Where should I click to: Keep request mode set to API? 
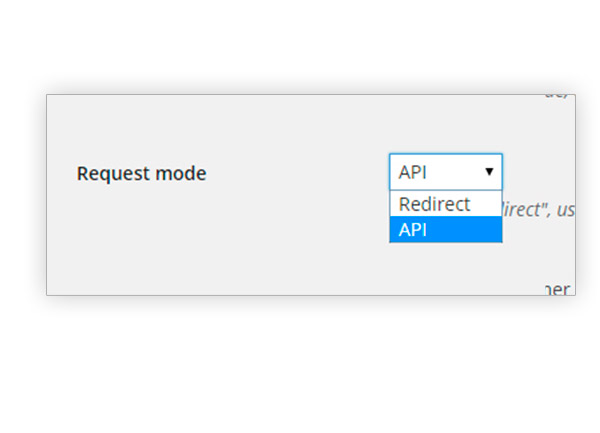tap(445, 230)
